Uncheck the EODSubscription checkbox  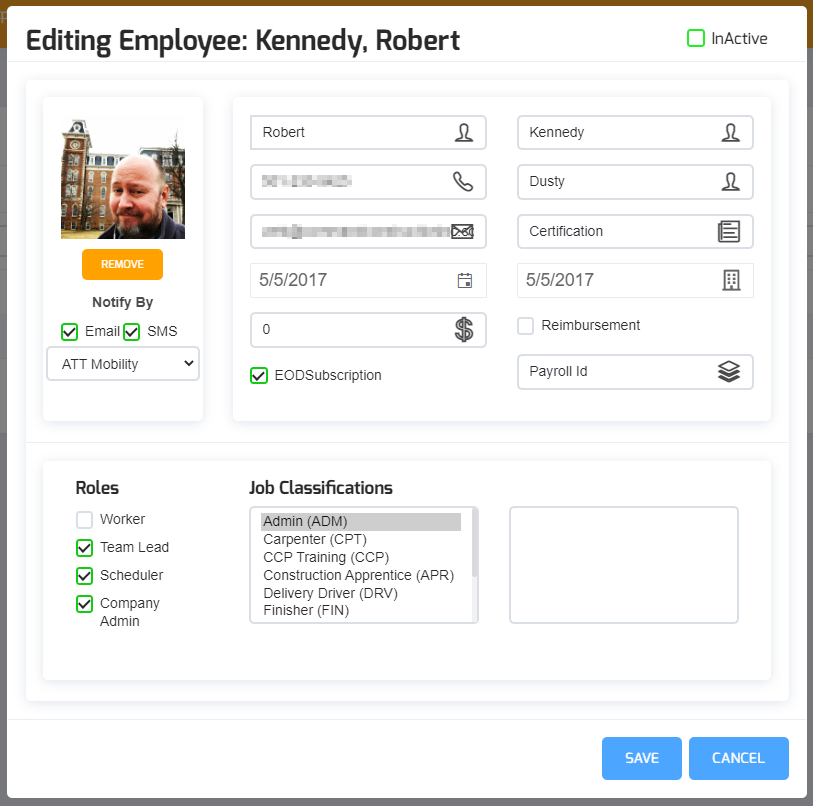pyautogui.click(x=259, y=376)
